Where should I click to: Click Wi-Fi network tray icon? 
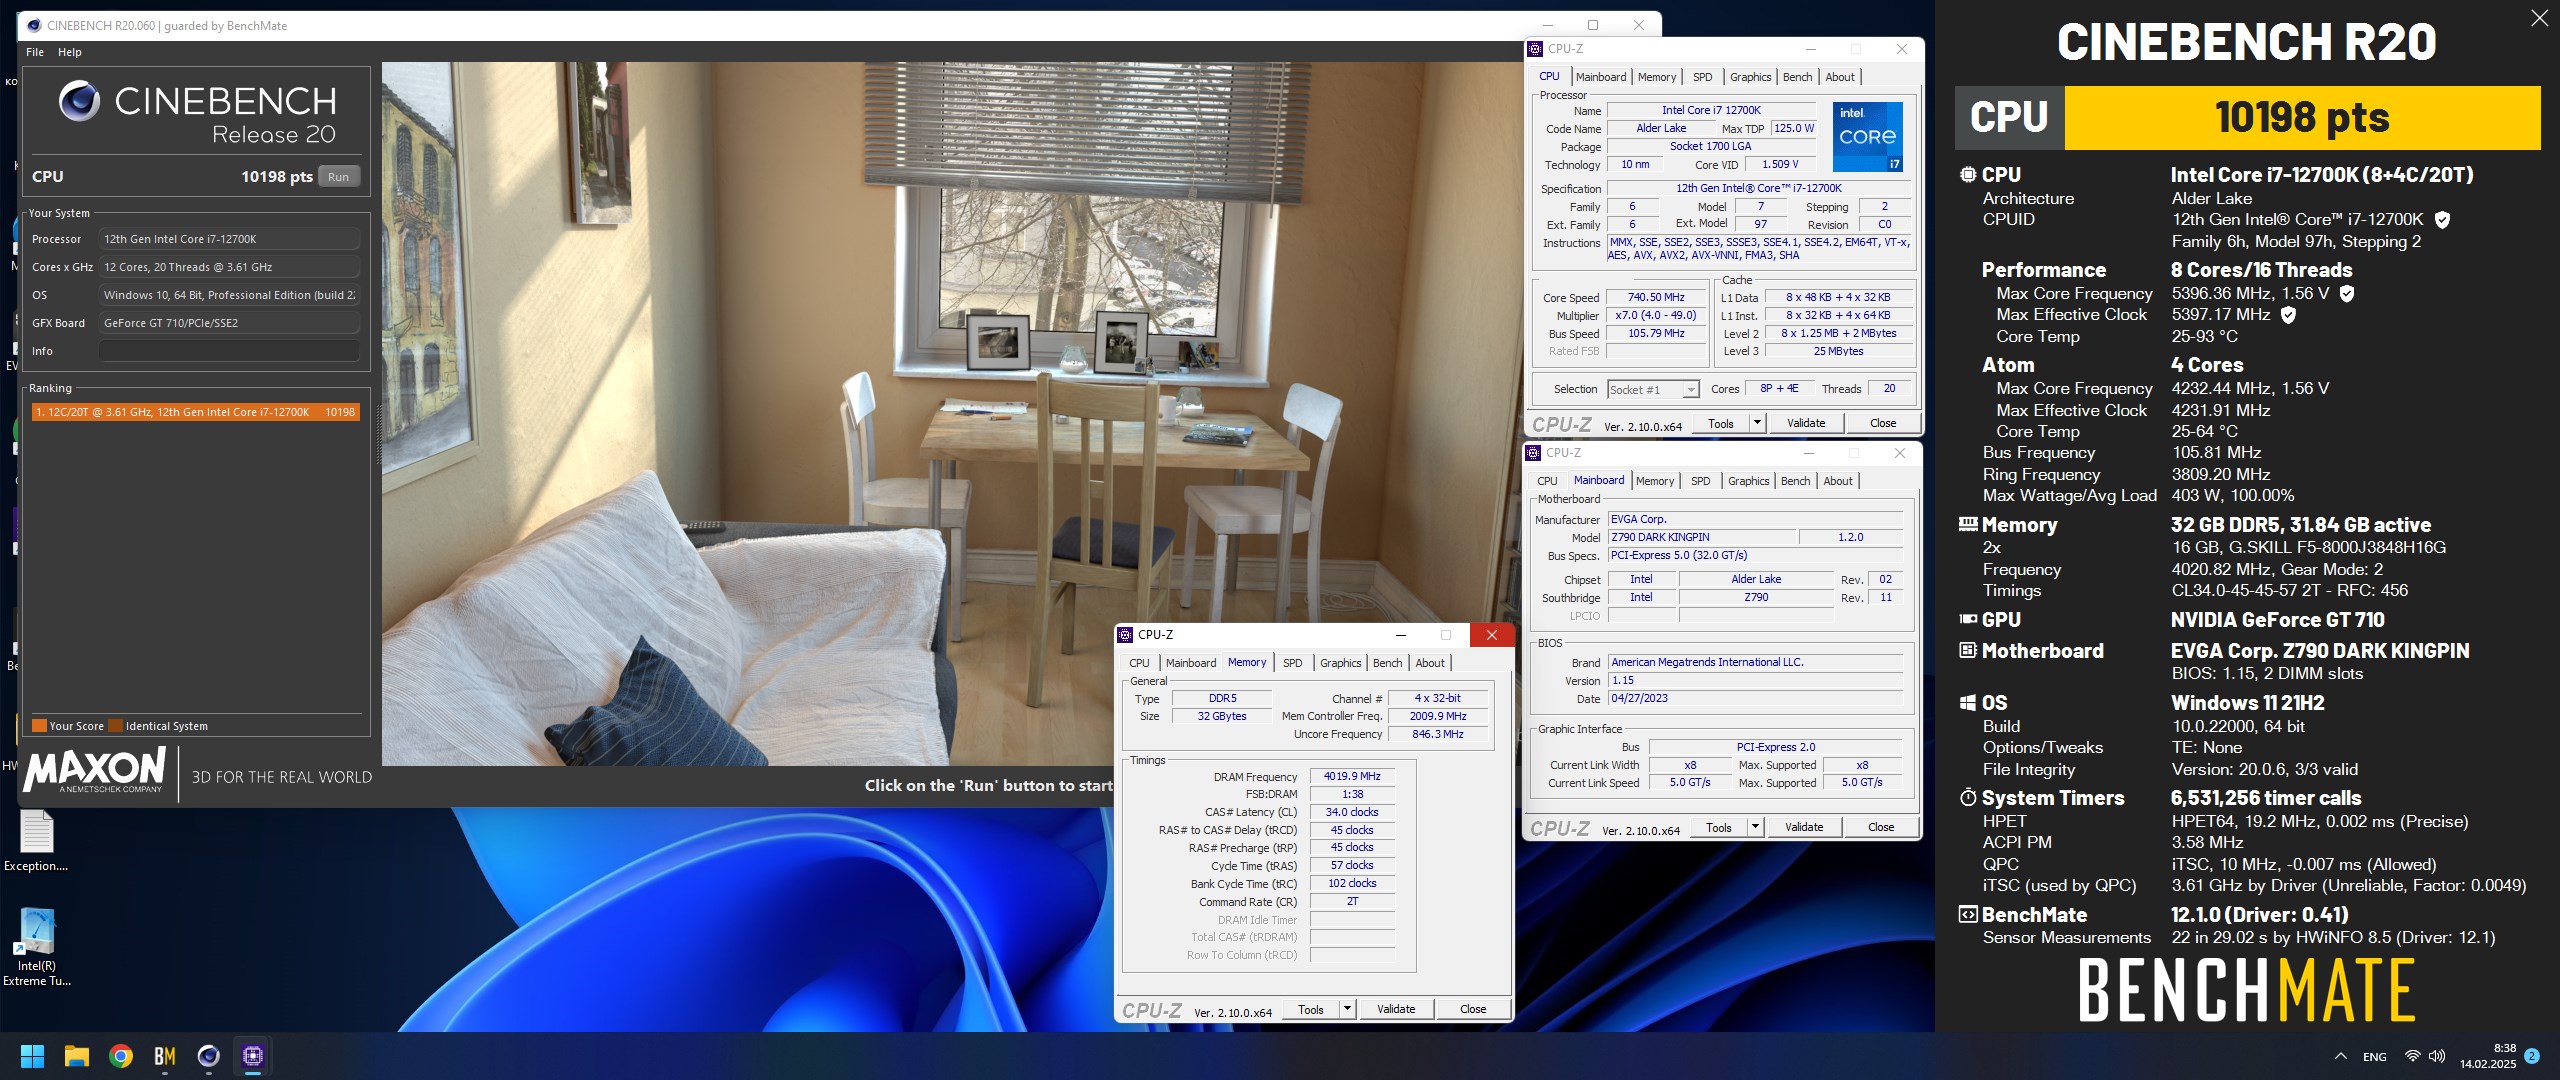tap(2412, 1056)
